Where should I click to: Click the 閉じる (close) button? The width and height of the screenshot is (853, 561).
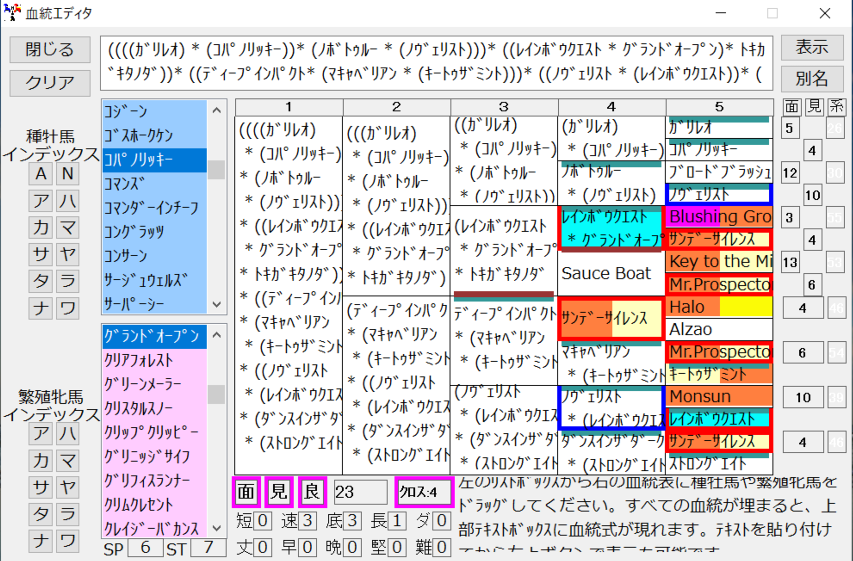(x=50, y=50)
